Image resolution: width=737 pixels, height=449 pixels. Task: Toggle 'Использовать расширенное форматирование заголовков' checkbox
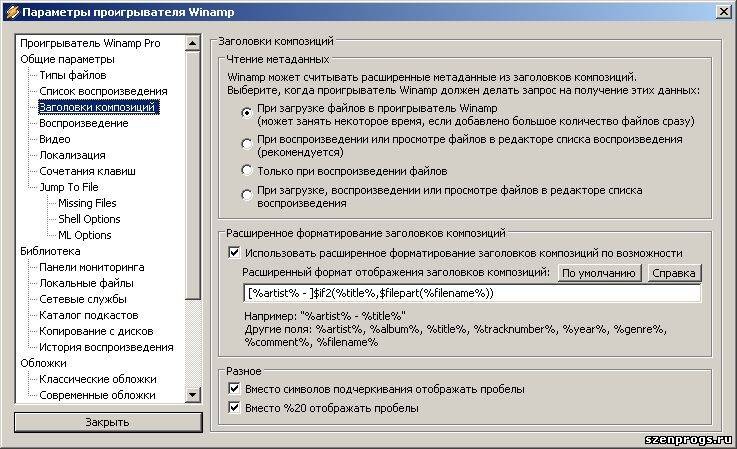(234, 253)
